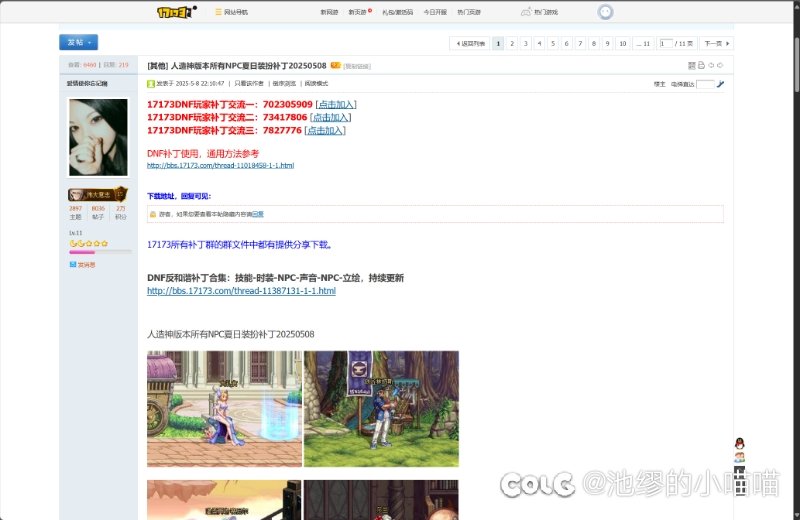Open the round user avatar in header

tap(605, 12)
